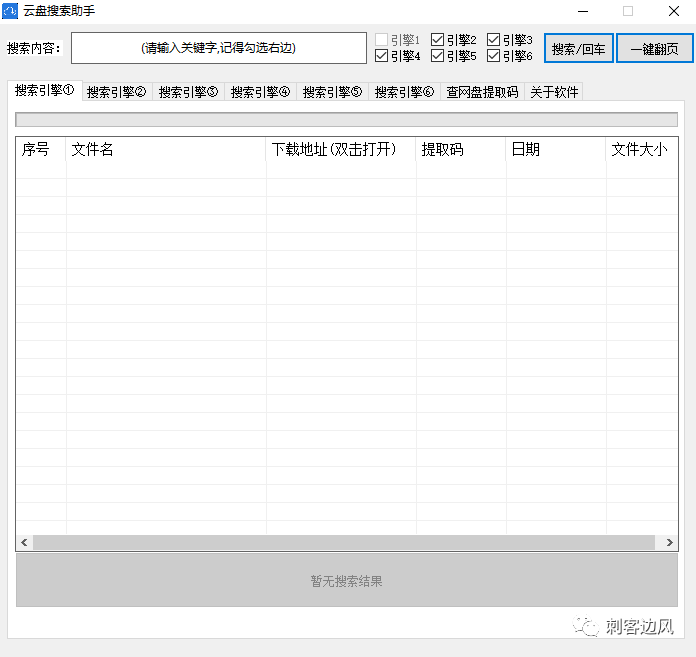696x657 pixels.
Task: Click the horizontal scrollbar left arrow
Action: pos(24,542)
